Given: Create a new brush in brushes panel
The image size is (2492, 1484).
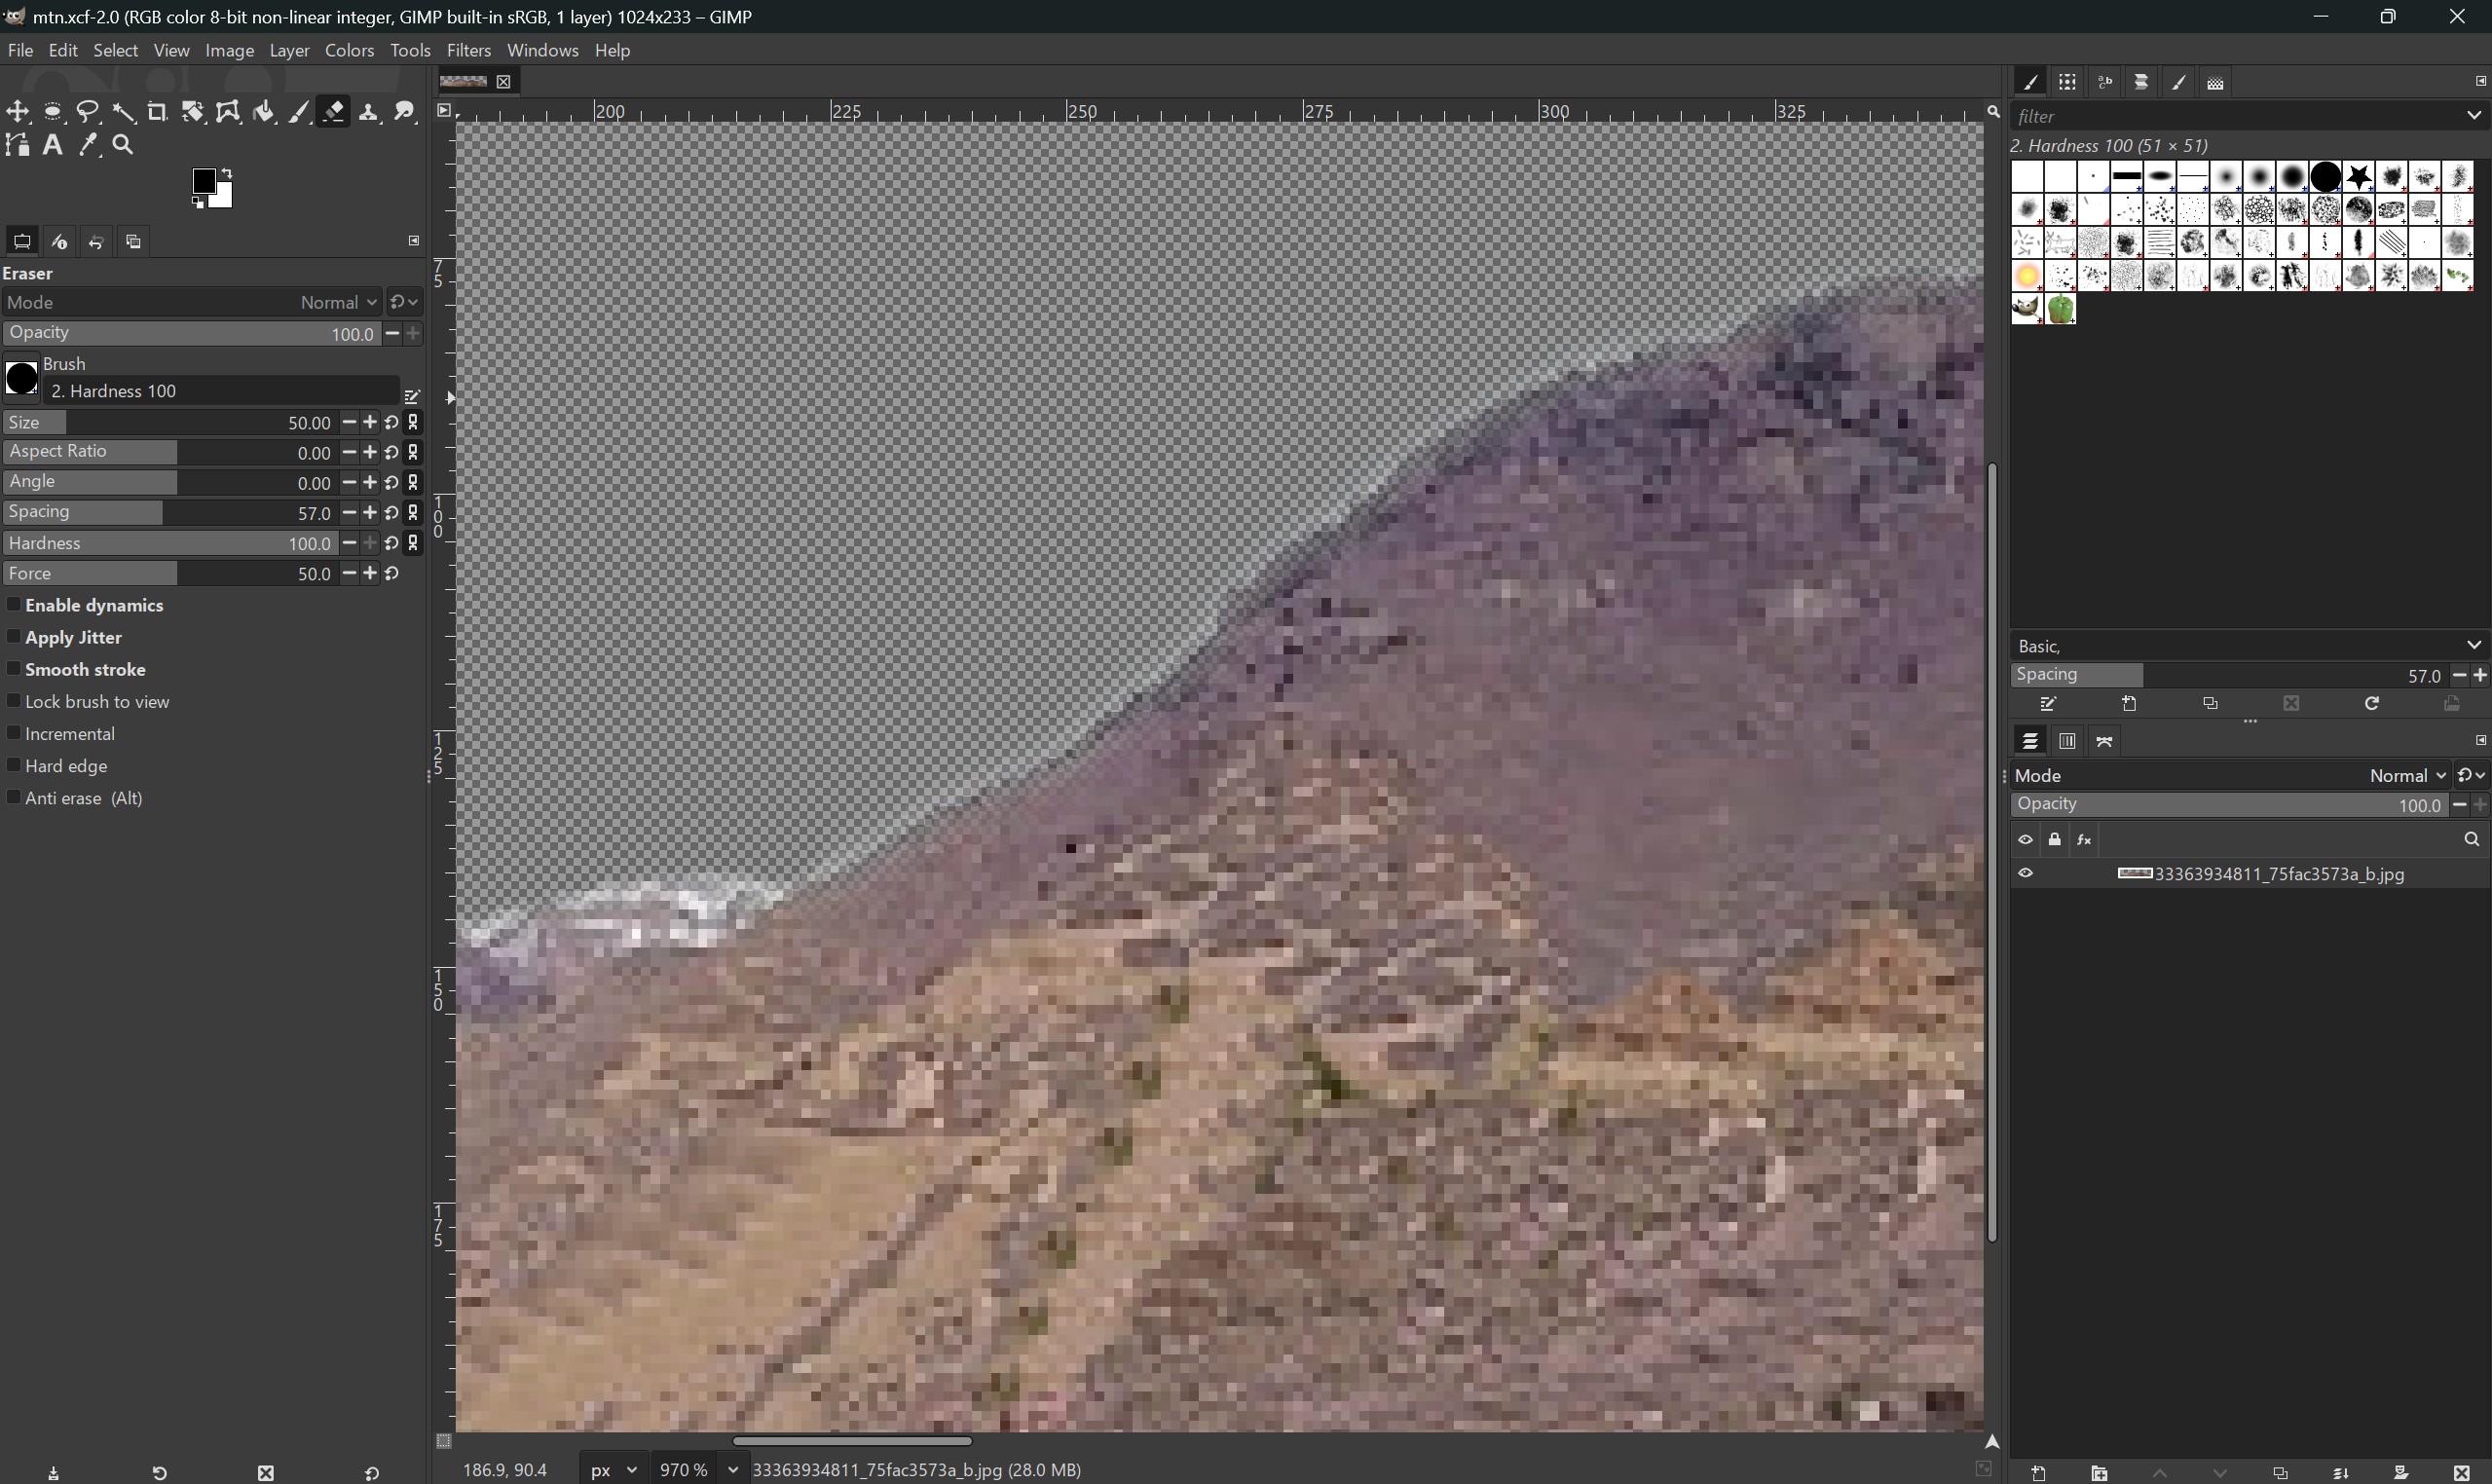Looking at the screenshot, I should coord(2129,705).
